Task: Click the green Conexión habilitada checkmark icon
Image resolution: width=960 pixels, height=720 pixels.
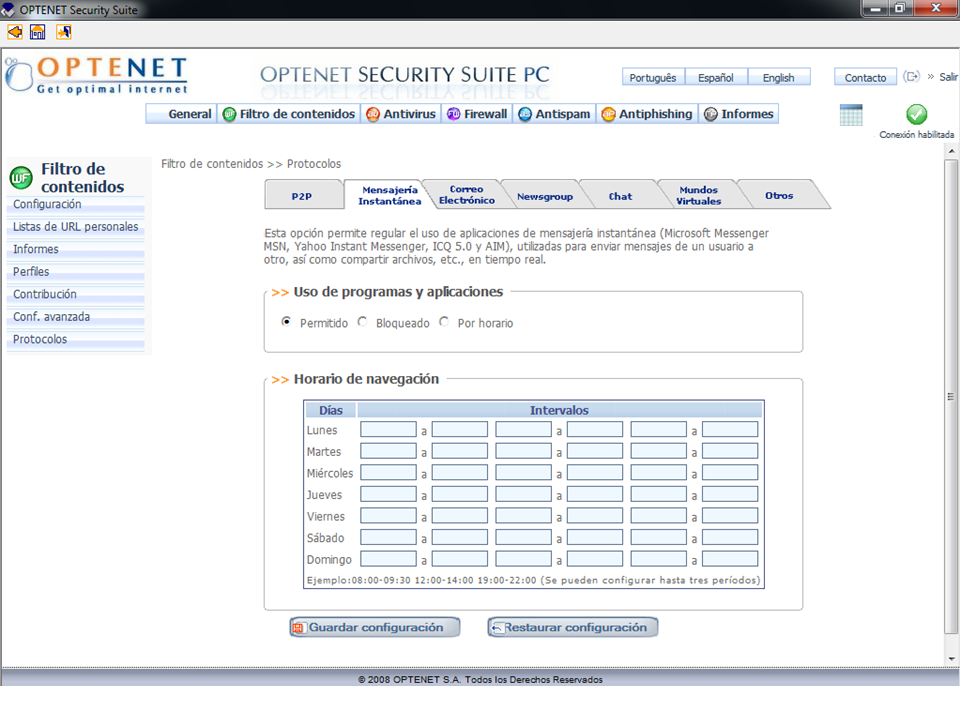Action: click(916, 114)
